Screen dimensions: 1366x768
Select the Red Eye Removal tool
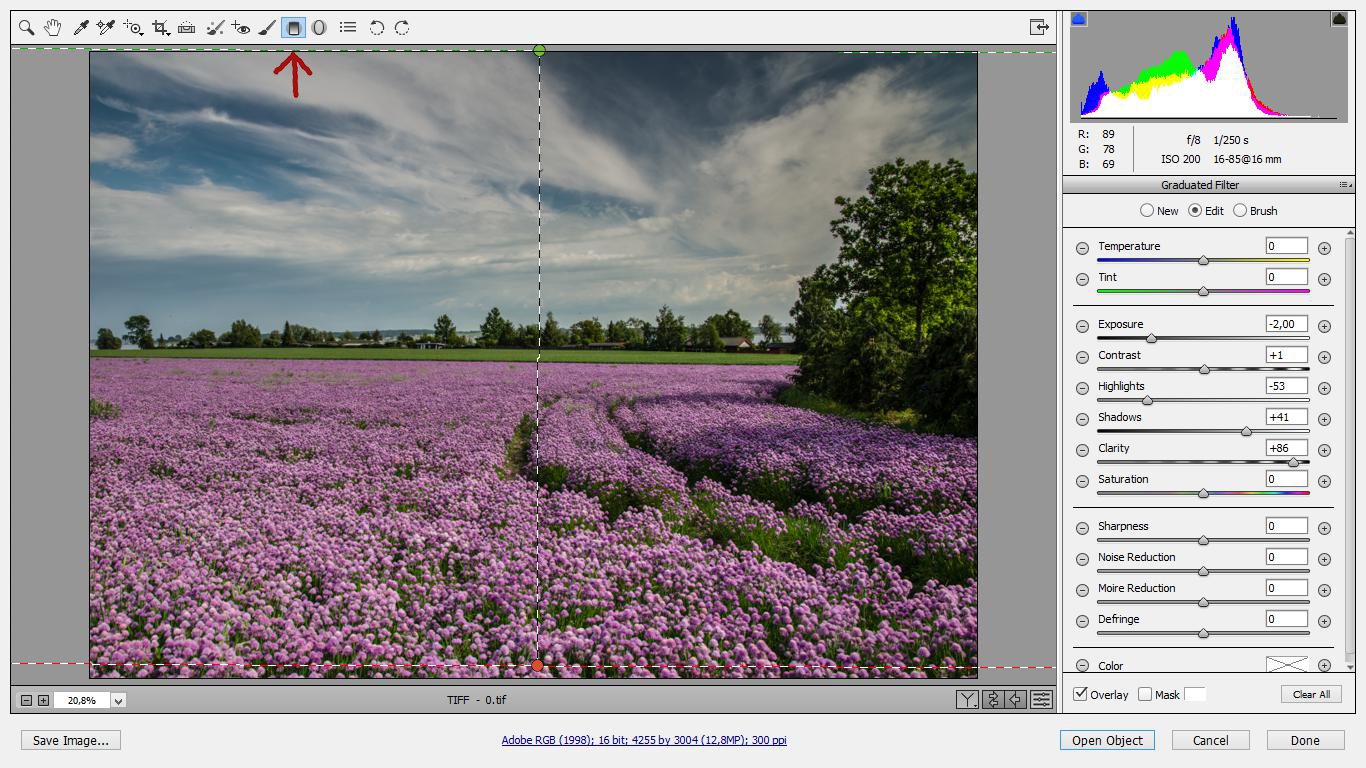coord(241,28)
